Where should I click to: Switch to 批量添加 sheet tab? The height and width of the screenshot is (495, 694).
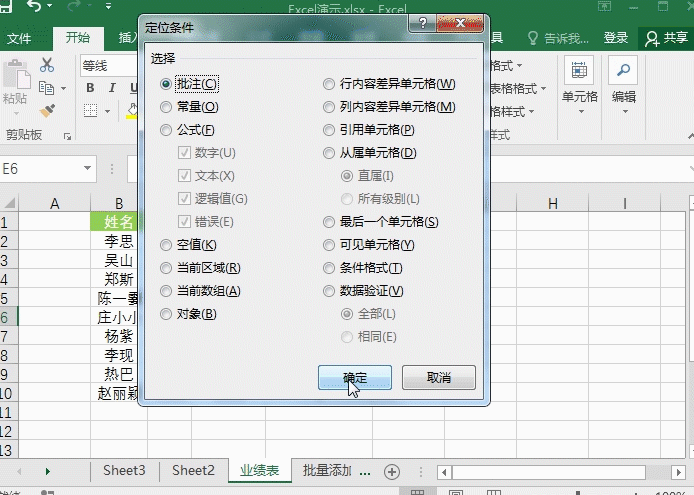click(327, 470)
